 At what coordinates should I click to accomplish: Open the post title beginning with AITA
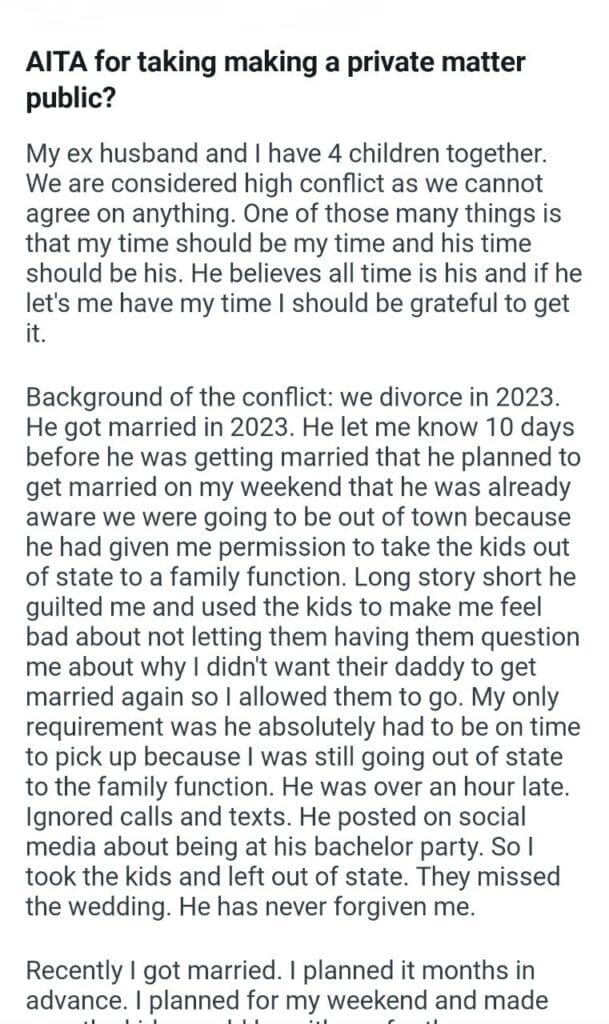(273, 62)
